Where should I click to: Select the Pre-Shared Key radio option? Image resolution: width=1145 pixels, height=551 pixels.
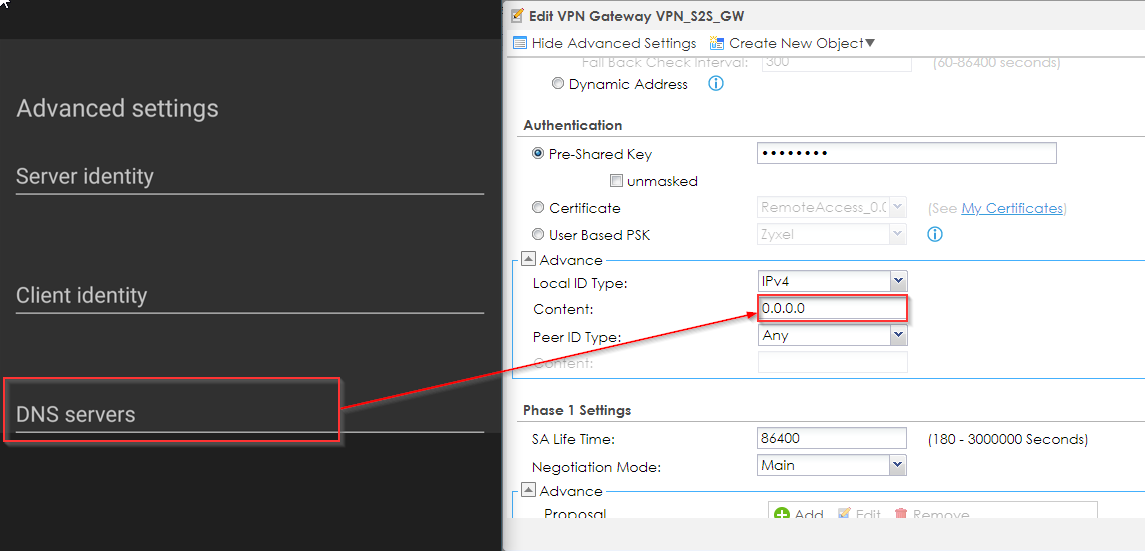coord(539,154)
